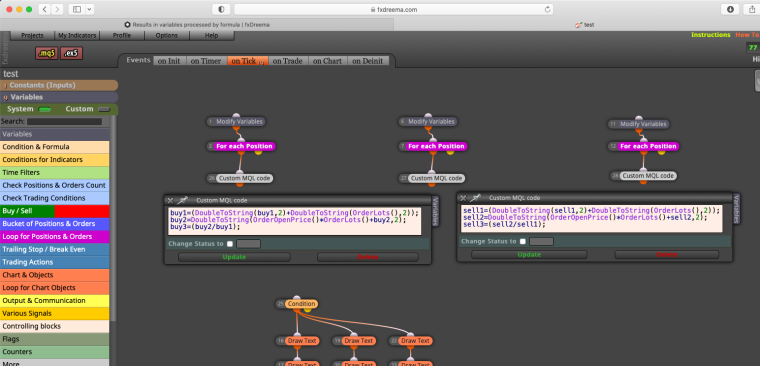This screenshot has height=366, width=760.
Task: Open Safari downloads icon
Action: [x=730, y=9]
